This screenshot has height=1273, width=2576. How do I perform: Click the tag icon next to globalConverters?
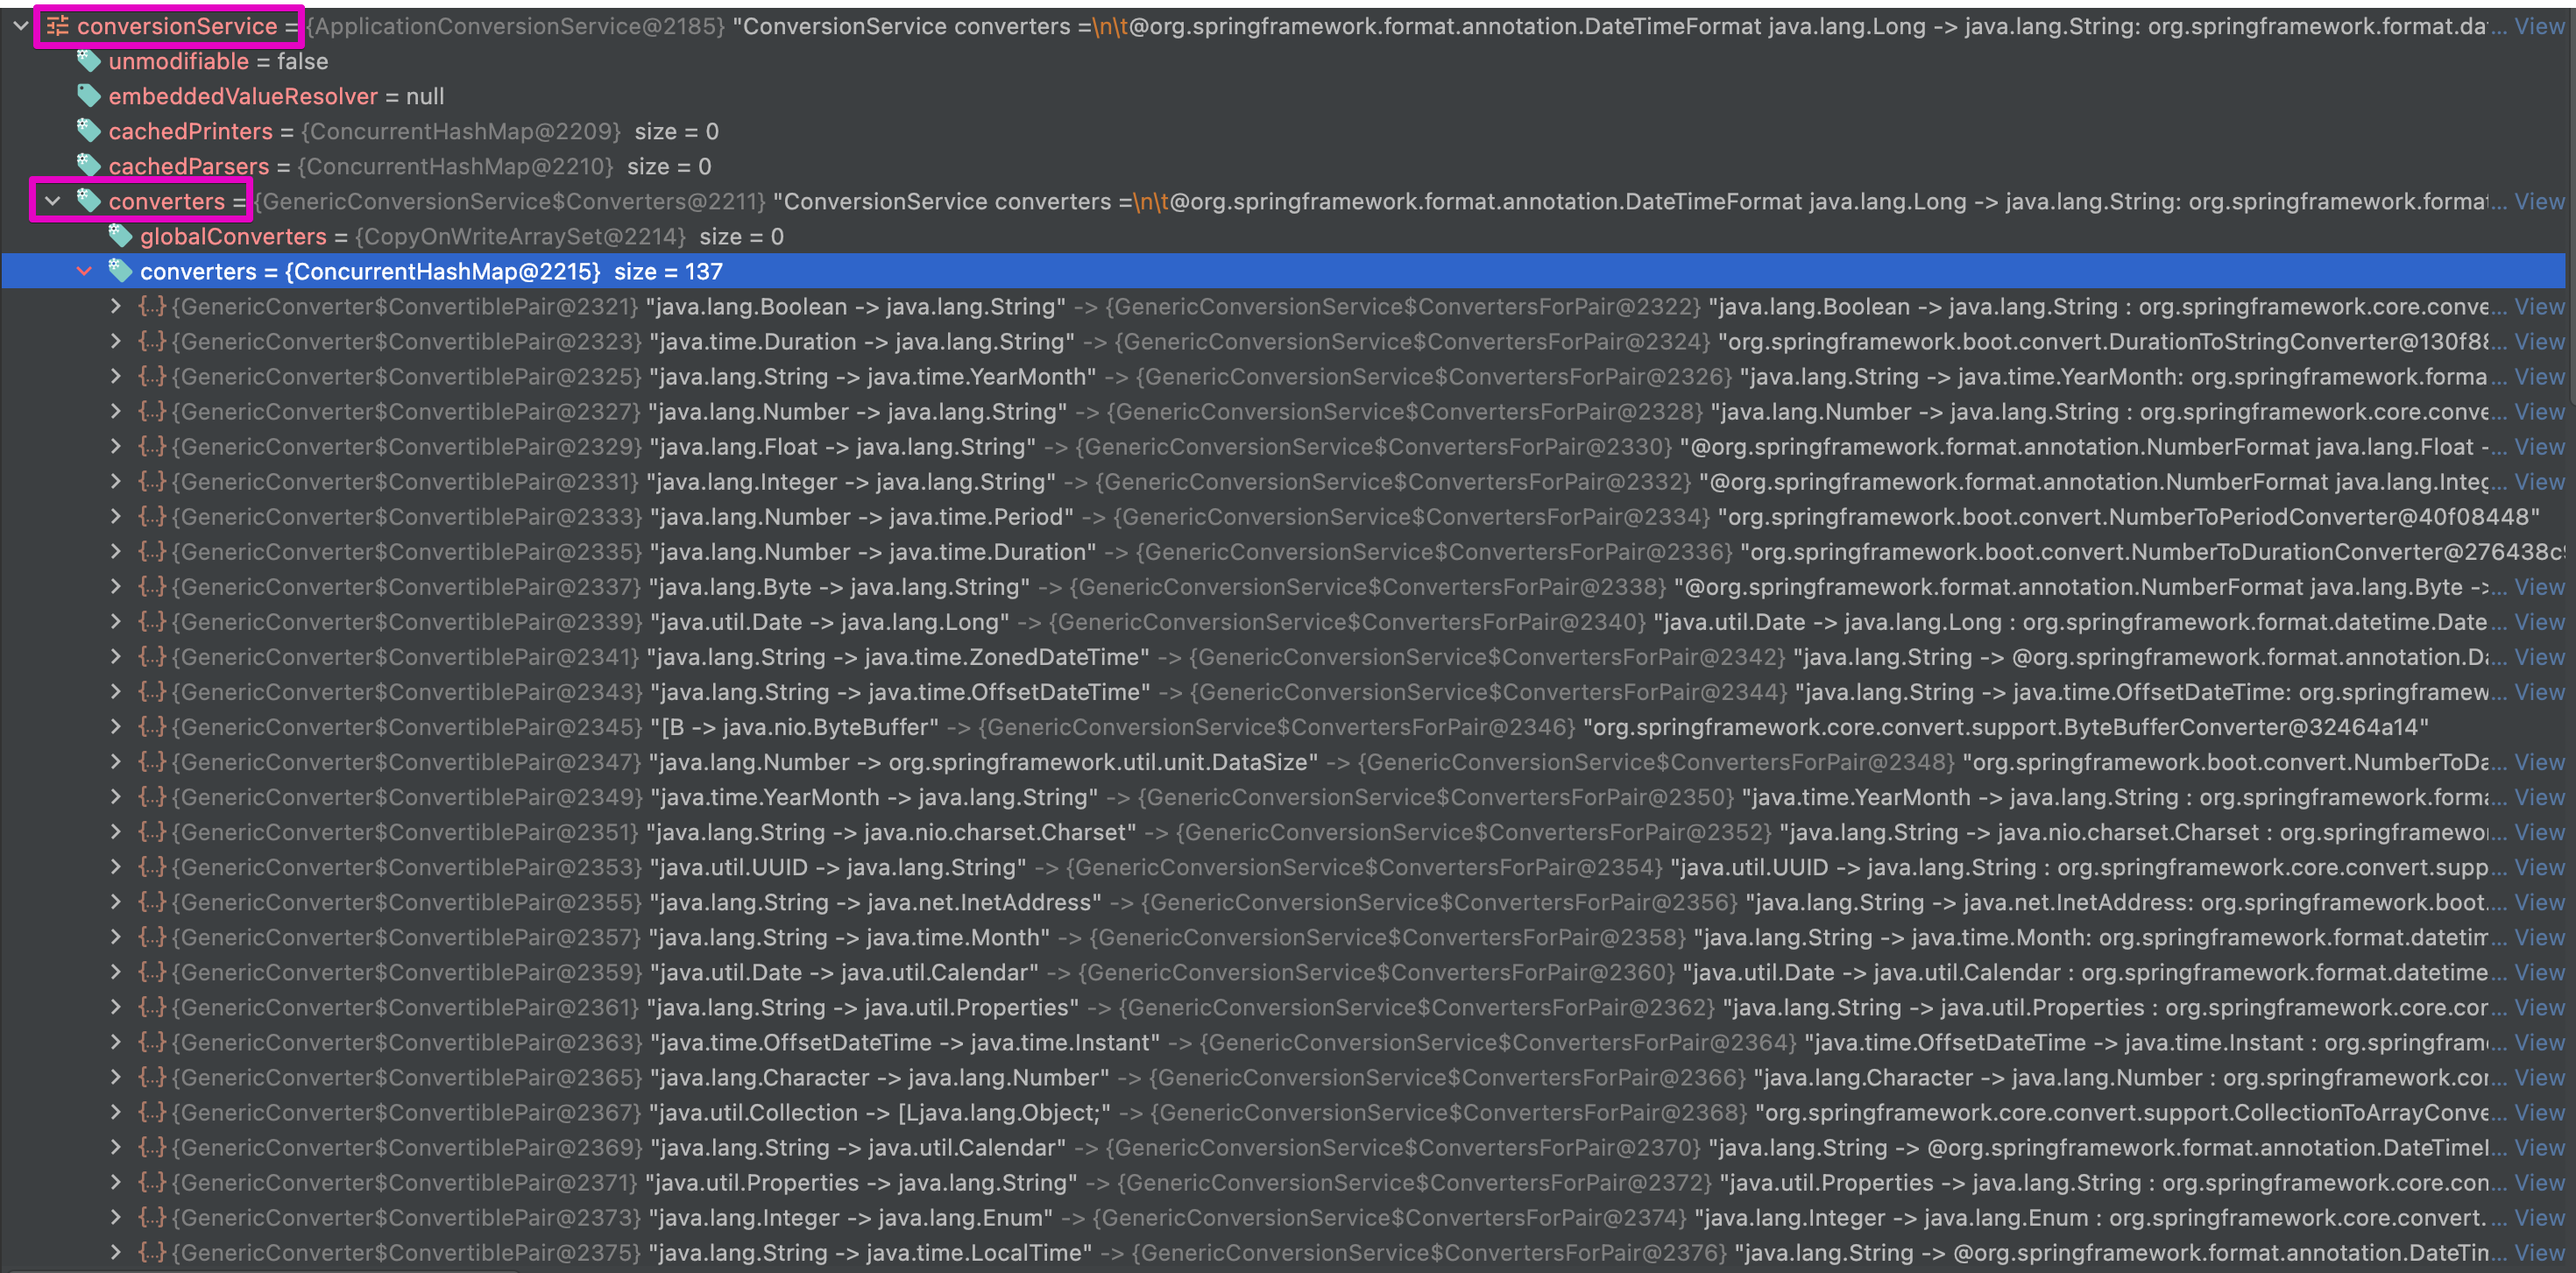[120, 236]
